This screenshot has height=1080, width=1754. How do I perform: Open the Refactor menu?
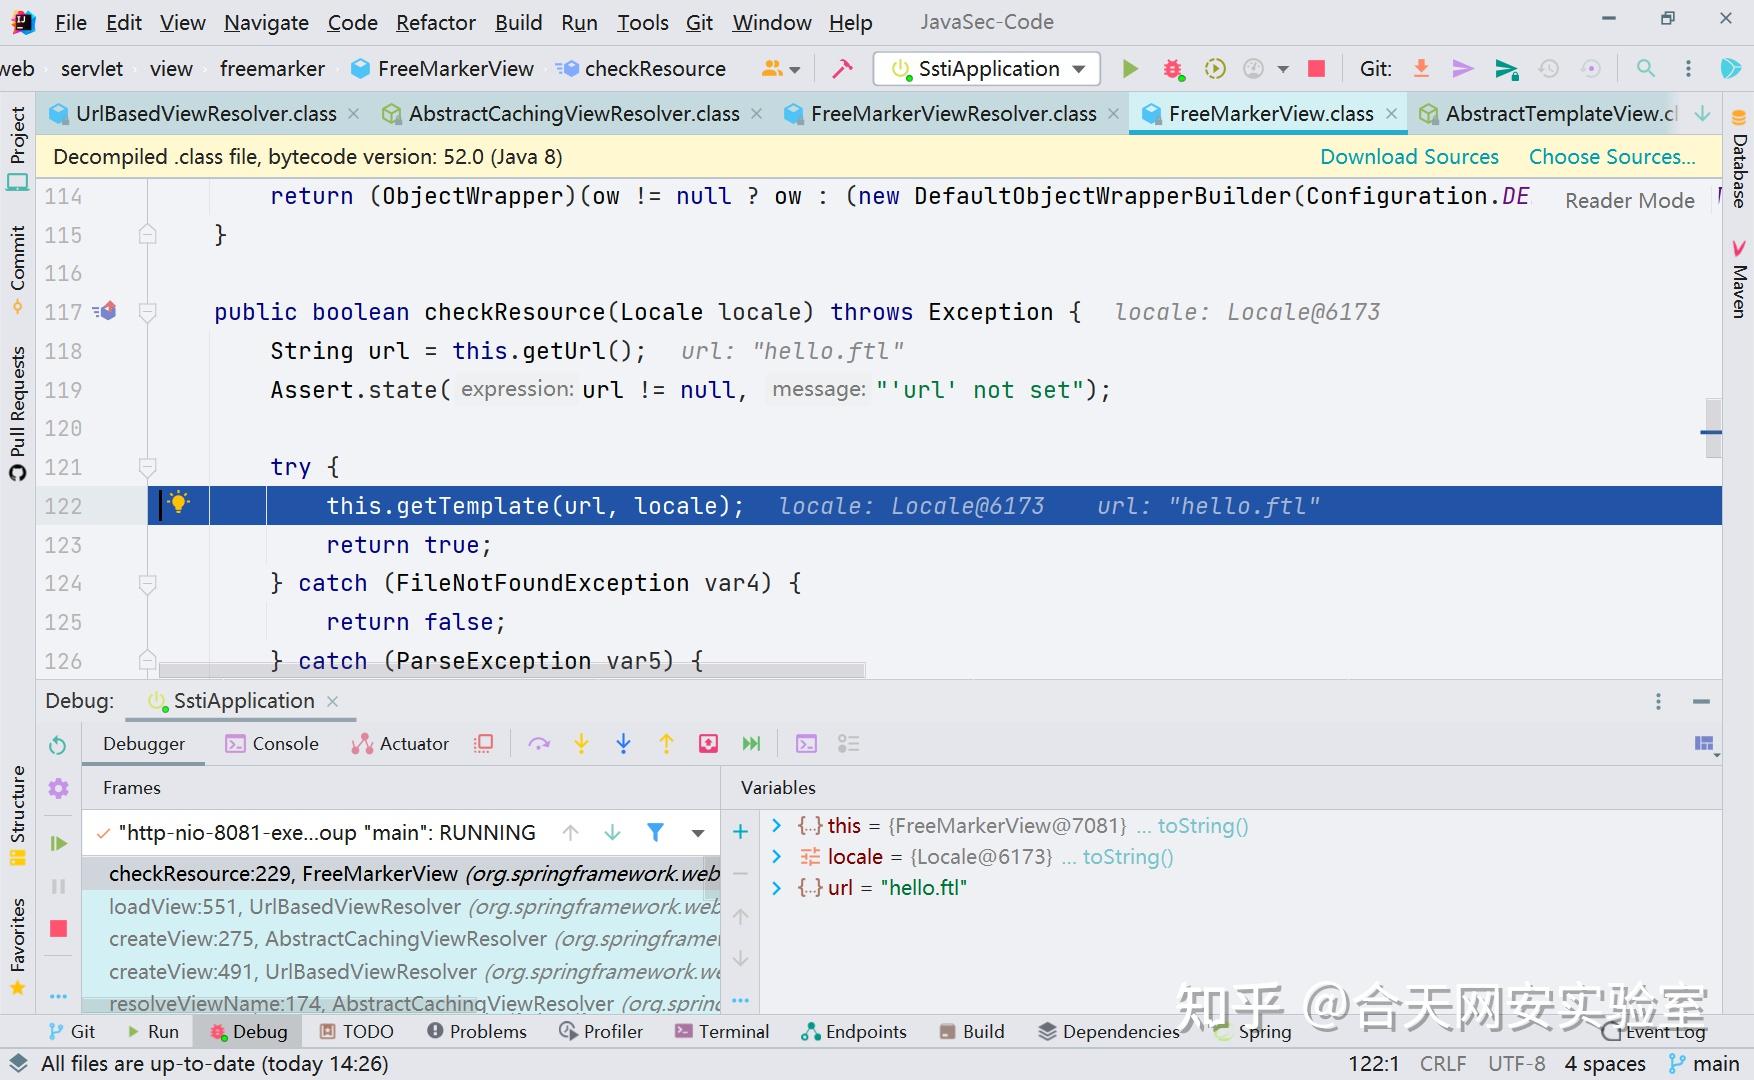click(435, 22)
